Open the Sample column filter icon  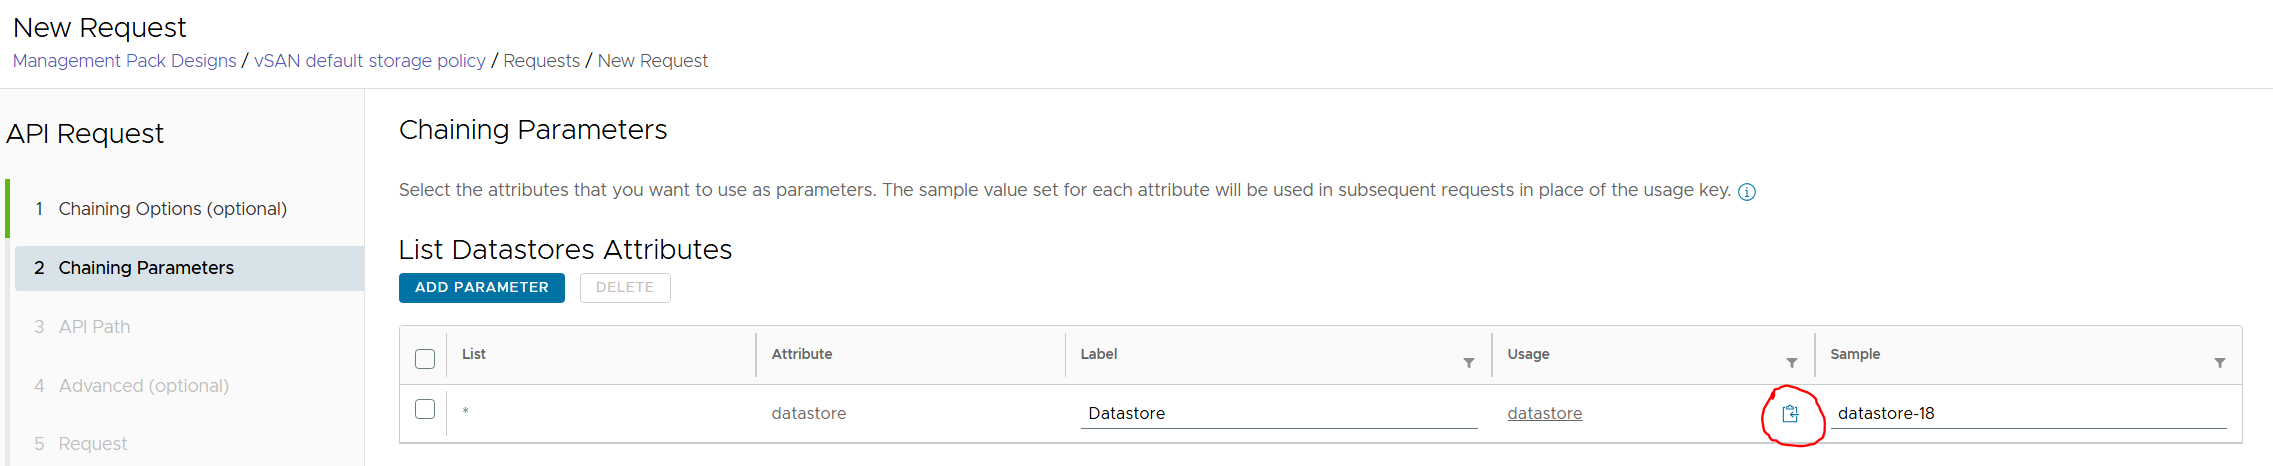click(x=2219, y=363)
